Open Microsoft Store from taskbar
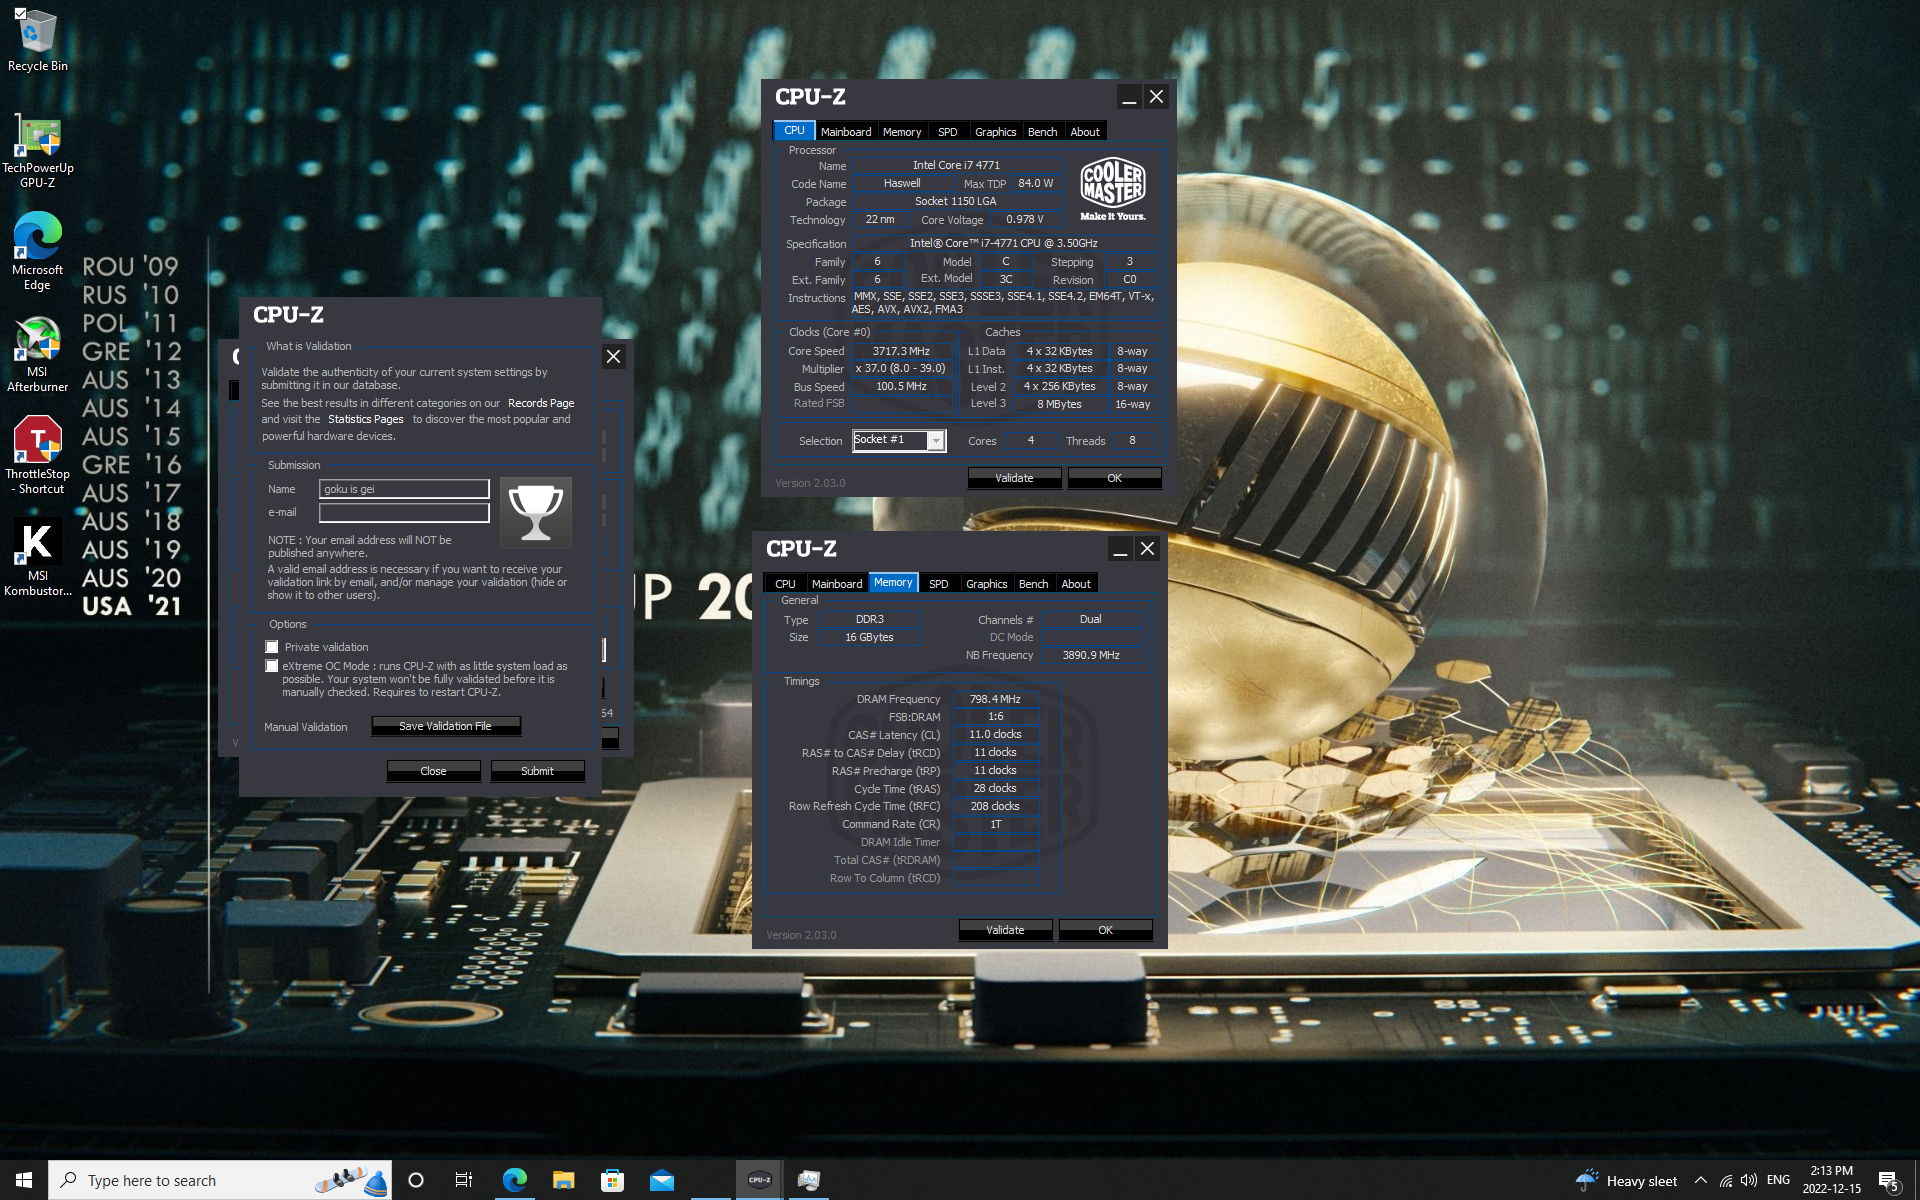This screenshot has width=1920, height=1200. coord(612,1180)
